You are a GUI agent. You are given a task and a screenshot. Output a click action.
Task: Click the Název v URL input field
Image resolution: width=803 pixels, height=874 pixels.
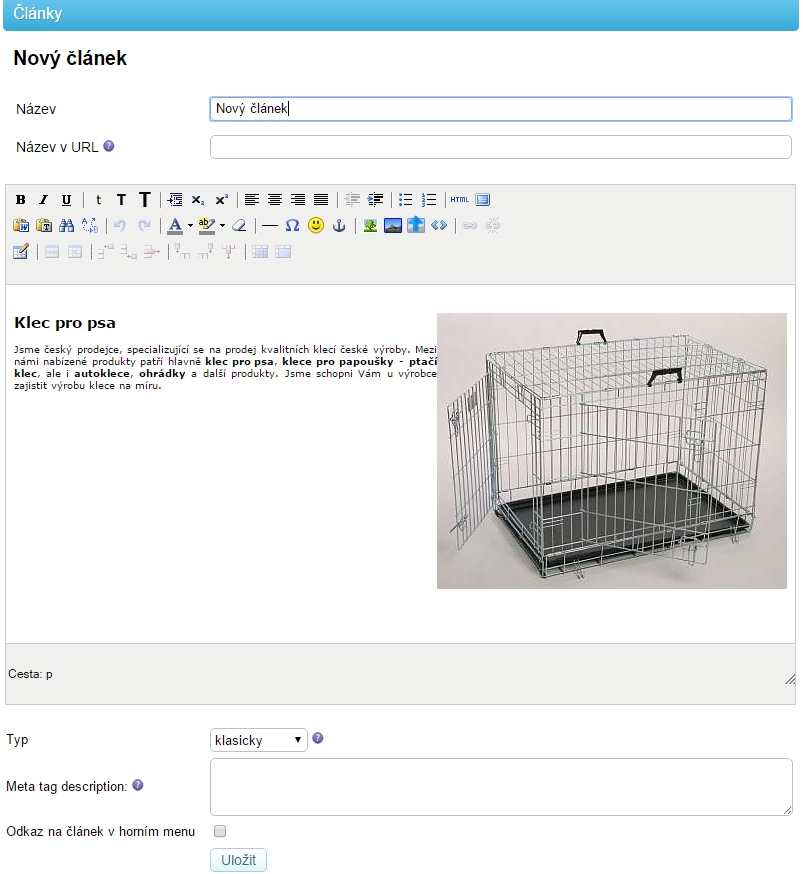500,147
